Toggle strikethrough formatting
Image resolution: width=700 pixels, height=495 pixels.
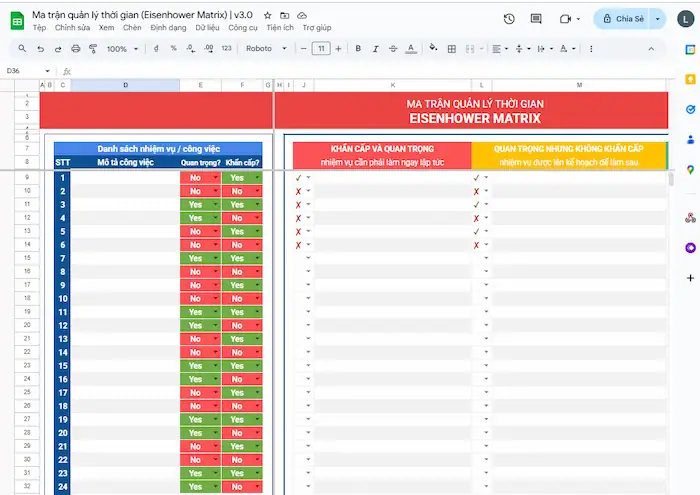394,48
